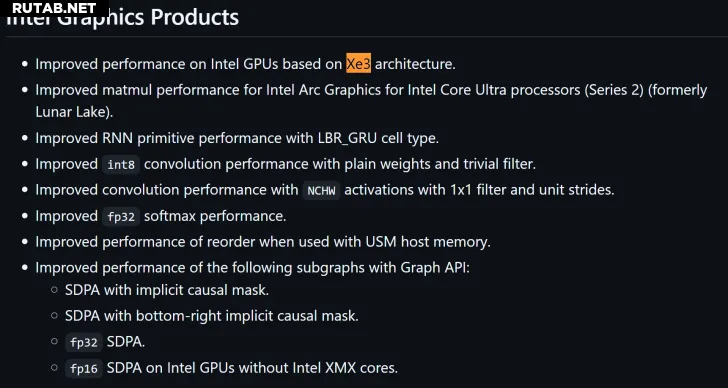The image size is (728, 388).
Task: Click 'SDPA with implicit causal mask' item
Action: pos(167,290)
